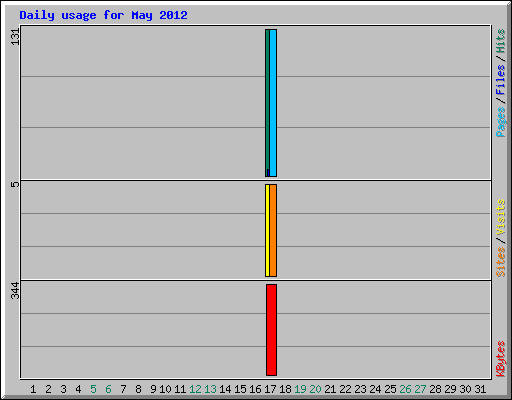Click day 30 on the x-axis
Viewport: 512px width, 400px height.
pos(465,389)
